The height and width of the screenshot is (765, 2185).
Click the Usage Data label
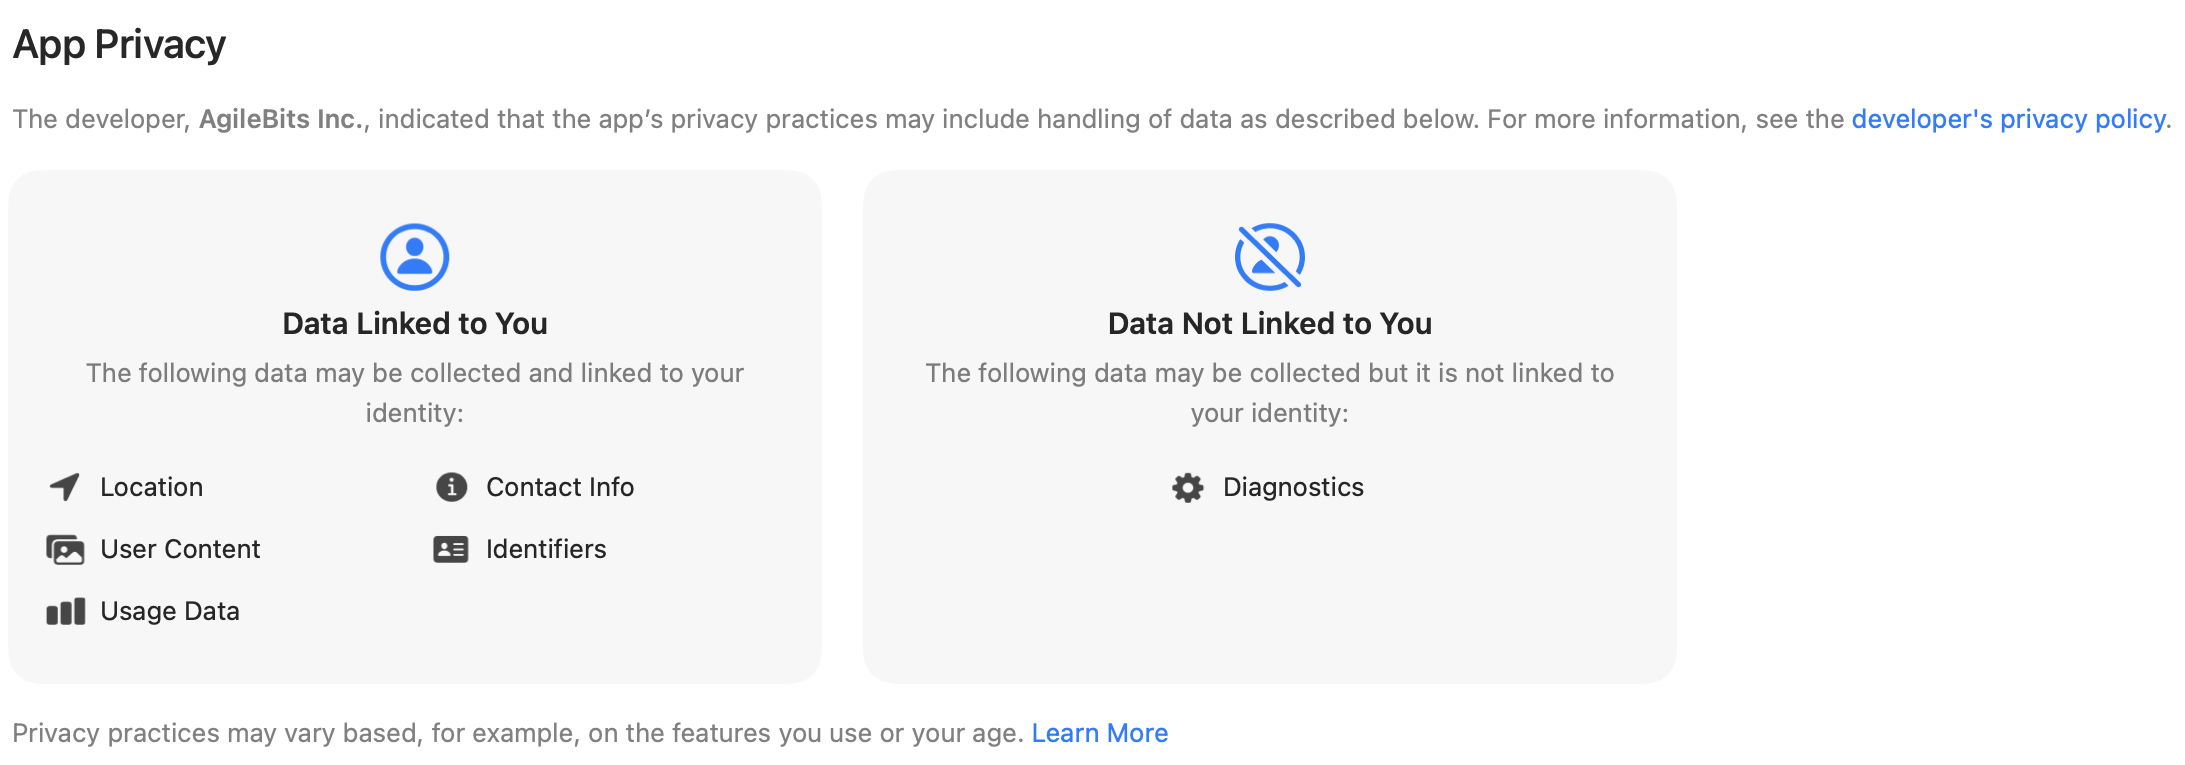[x=170, y=611]
